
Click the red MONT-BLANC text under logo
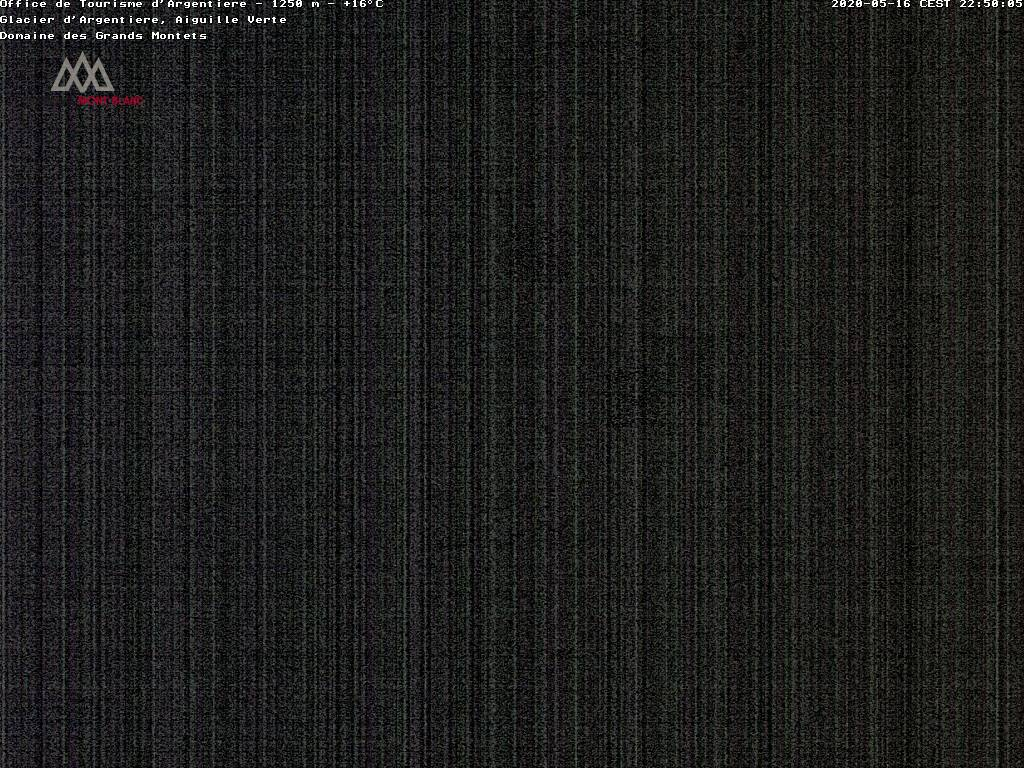tap(110, 101)
